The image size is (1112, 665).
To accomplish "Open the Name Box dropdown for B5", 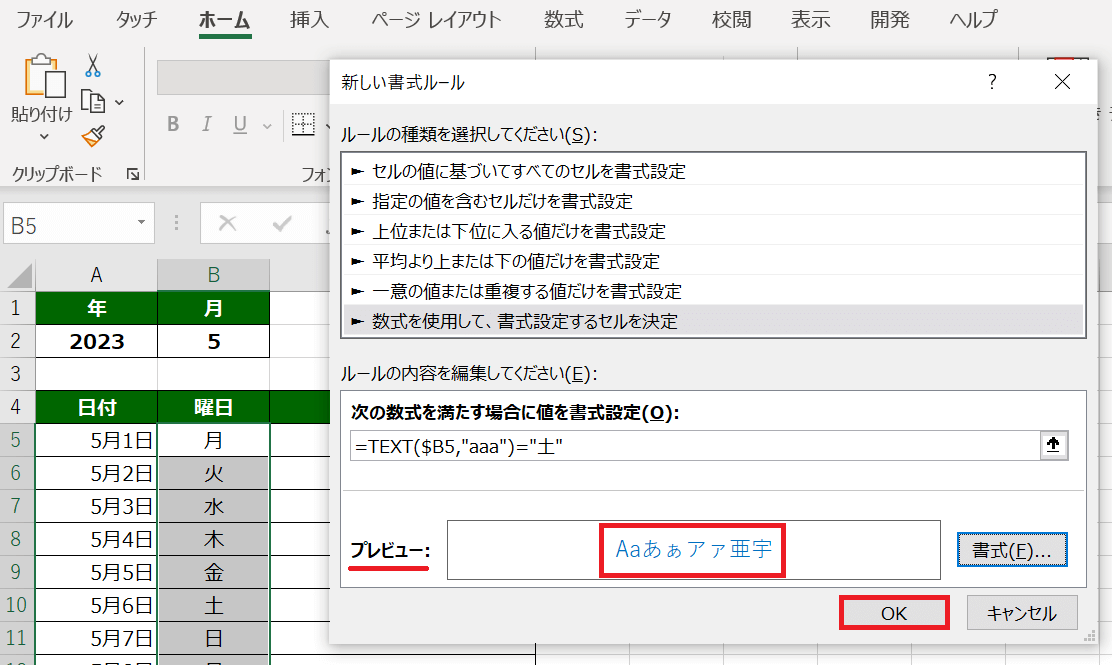I will 141,223.
